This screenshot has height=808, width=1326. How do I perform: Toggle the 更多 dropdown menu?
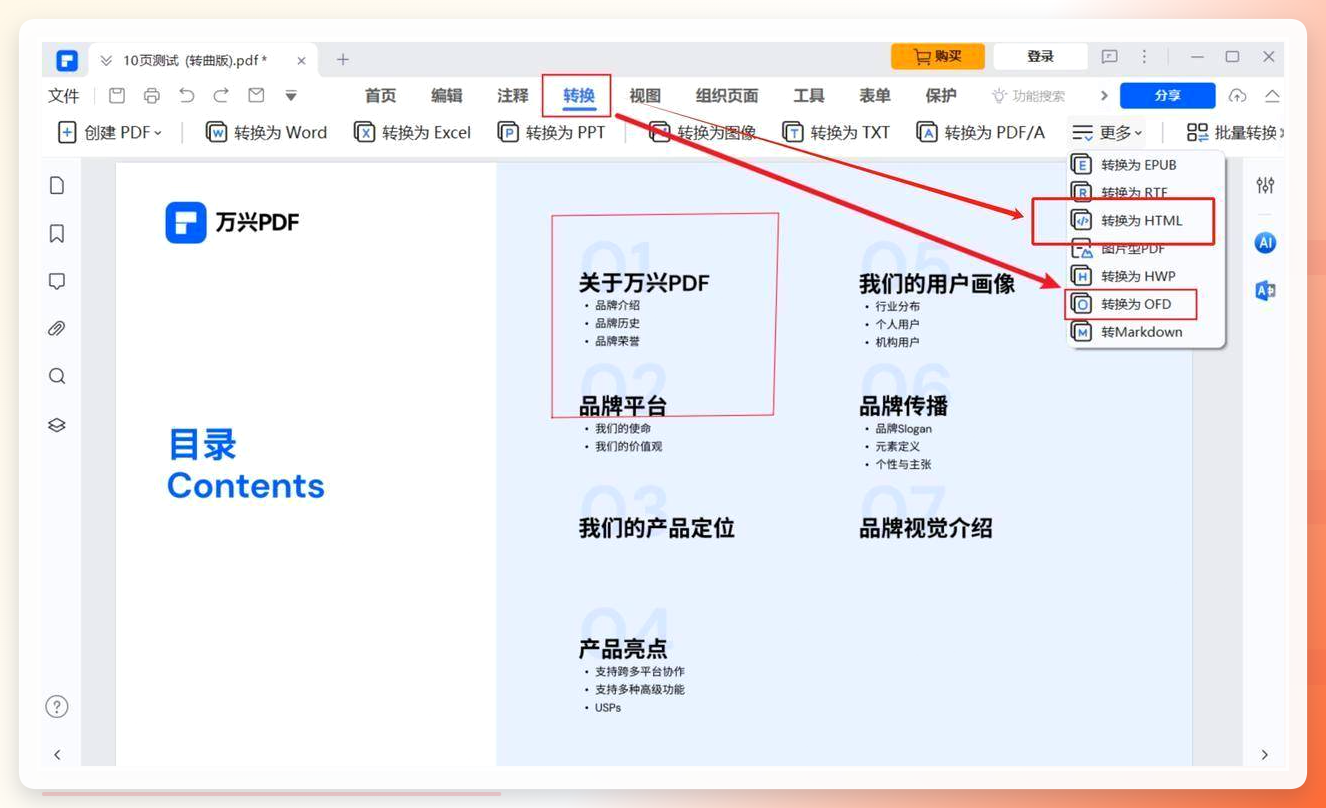click(x=1106, y=132)
